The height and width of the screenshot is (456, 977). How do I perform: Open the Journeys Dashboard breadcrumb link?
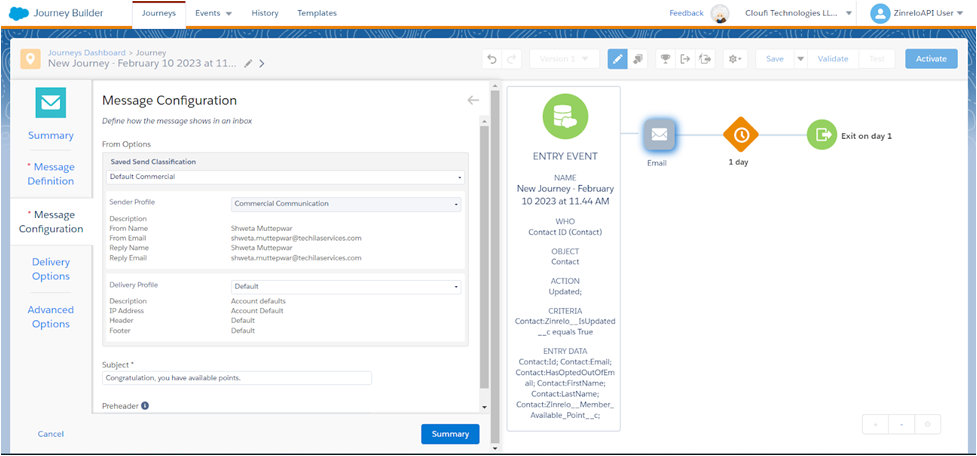click(x=87, y=53)
